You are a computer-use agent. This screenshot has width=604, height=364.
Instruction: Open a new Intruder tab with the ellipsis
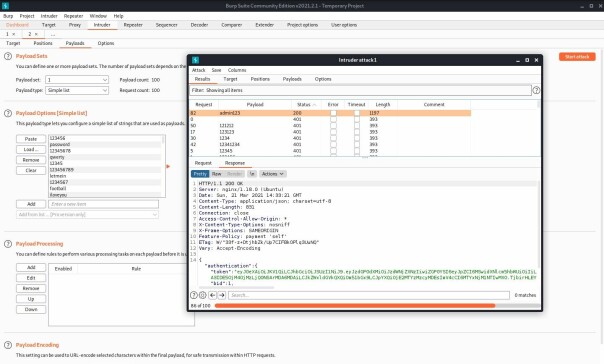point(53,34)
